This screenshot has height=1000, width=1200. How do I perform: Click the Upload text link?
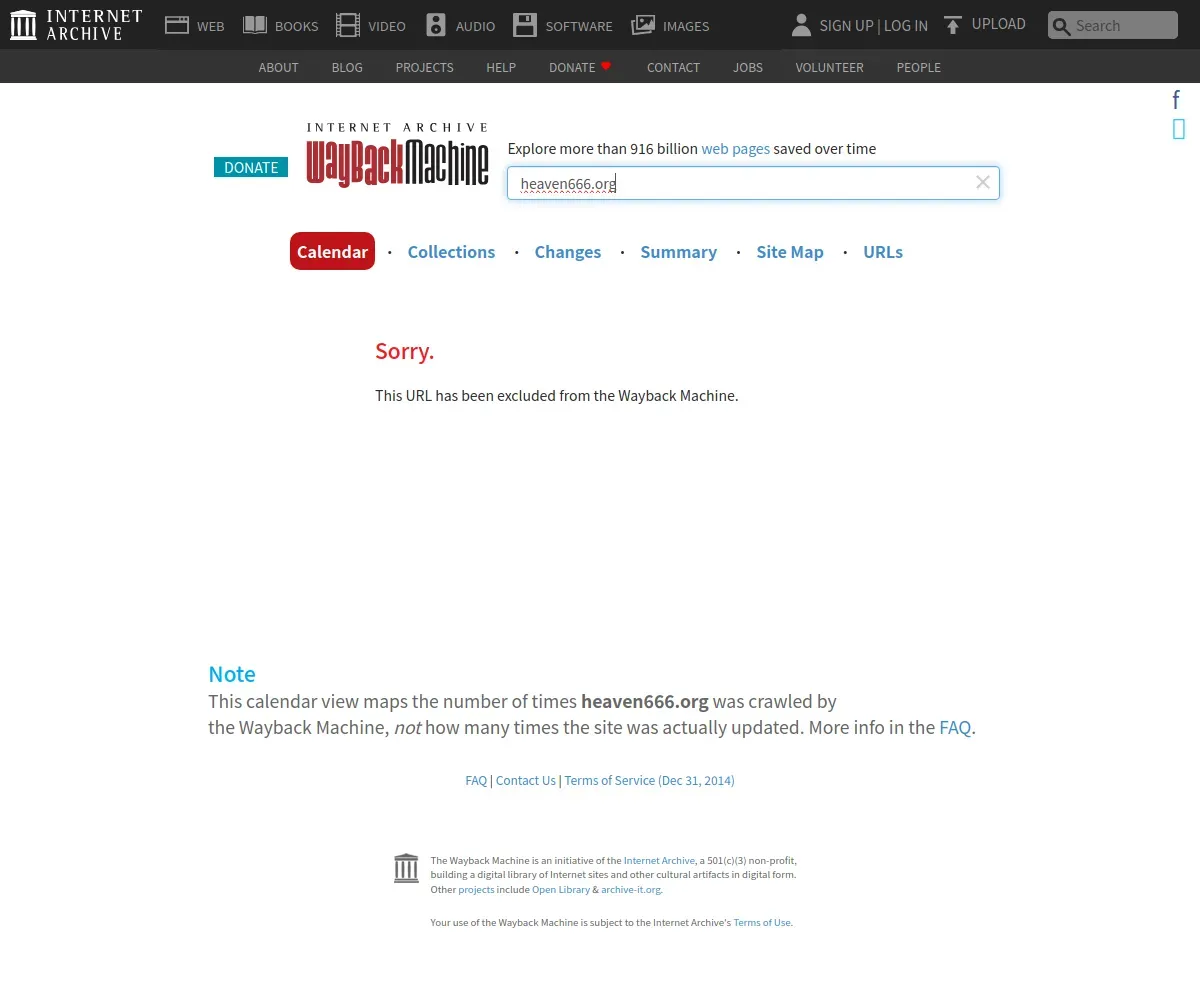click(999, 24)
